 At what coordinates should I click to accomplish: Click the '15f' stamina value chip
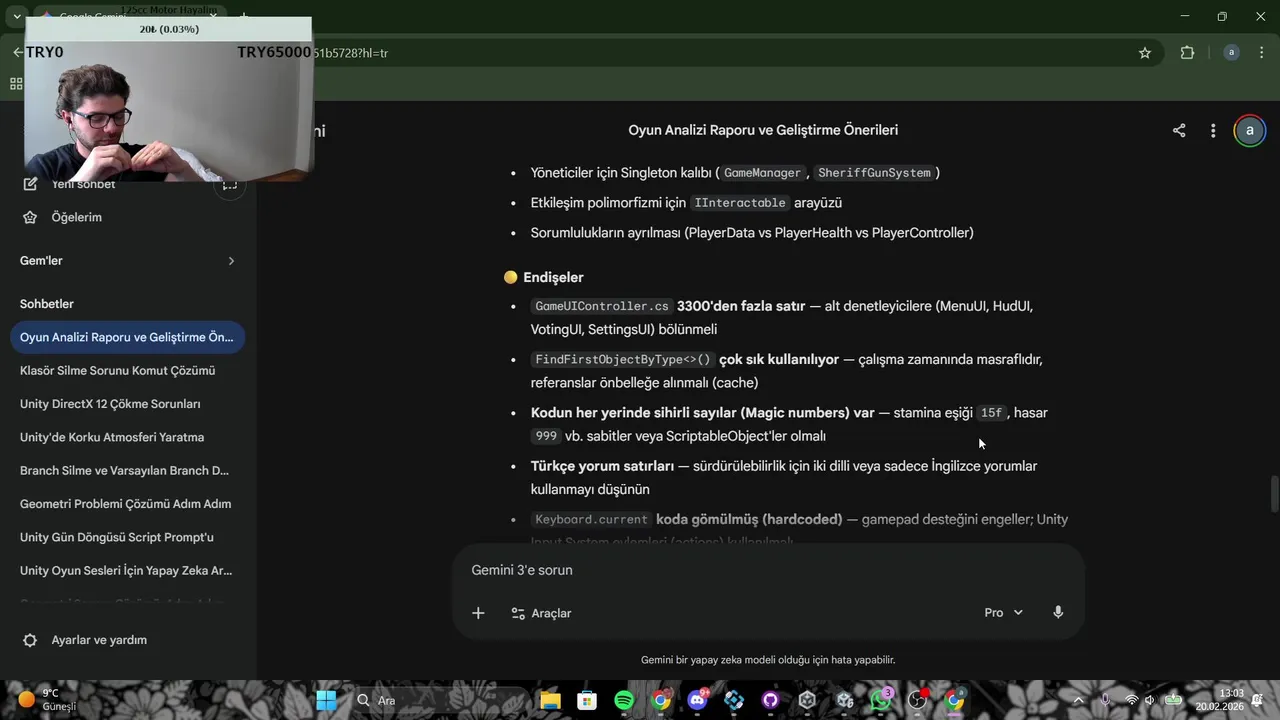click(991, 413)
